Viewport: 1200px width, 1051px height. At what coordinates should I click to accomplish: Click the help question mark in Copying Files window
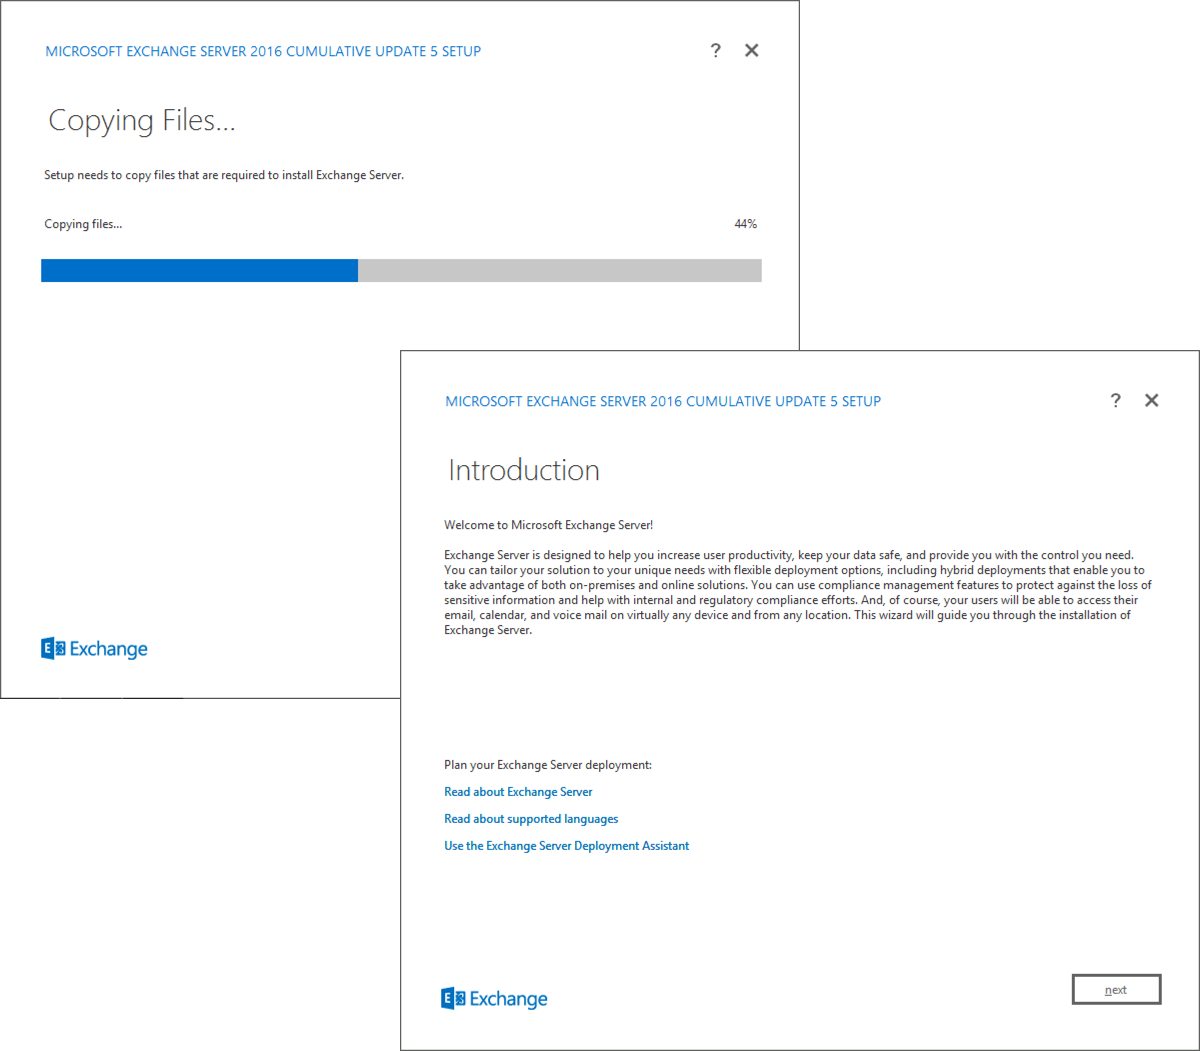tap(715, 50)
